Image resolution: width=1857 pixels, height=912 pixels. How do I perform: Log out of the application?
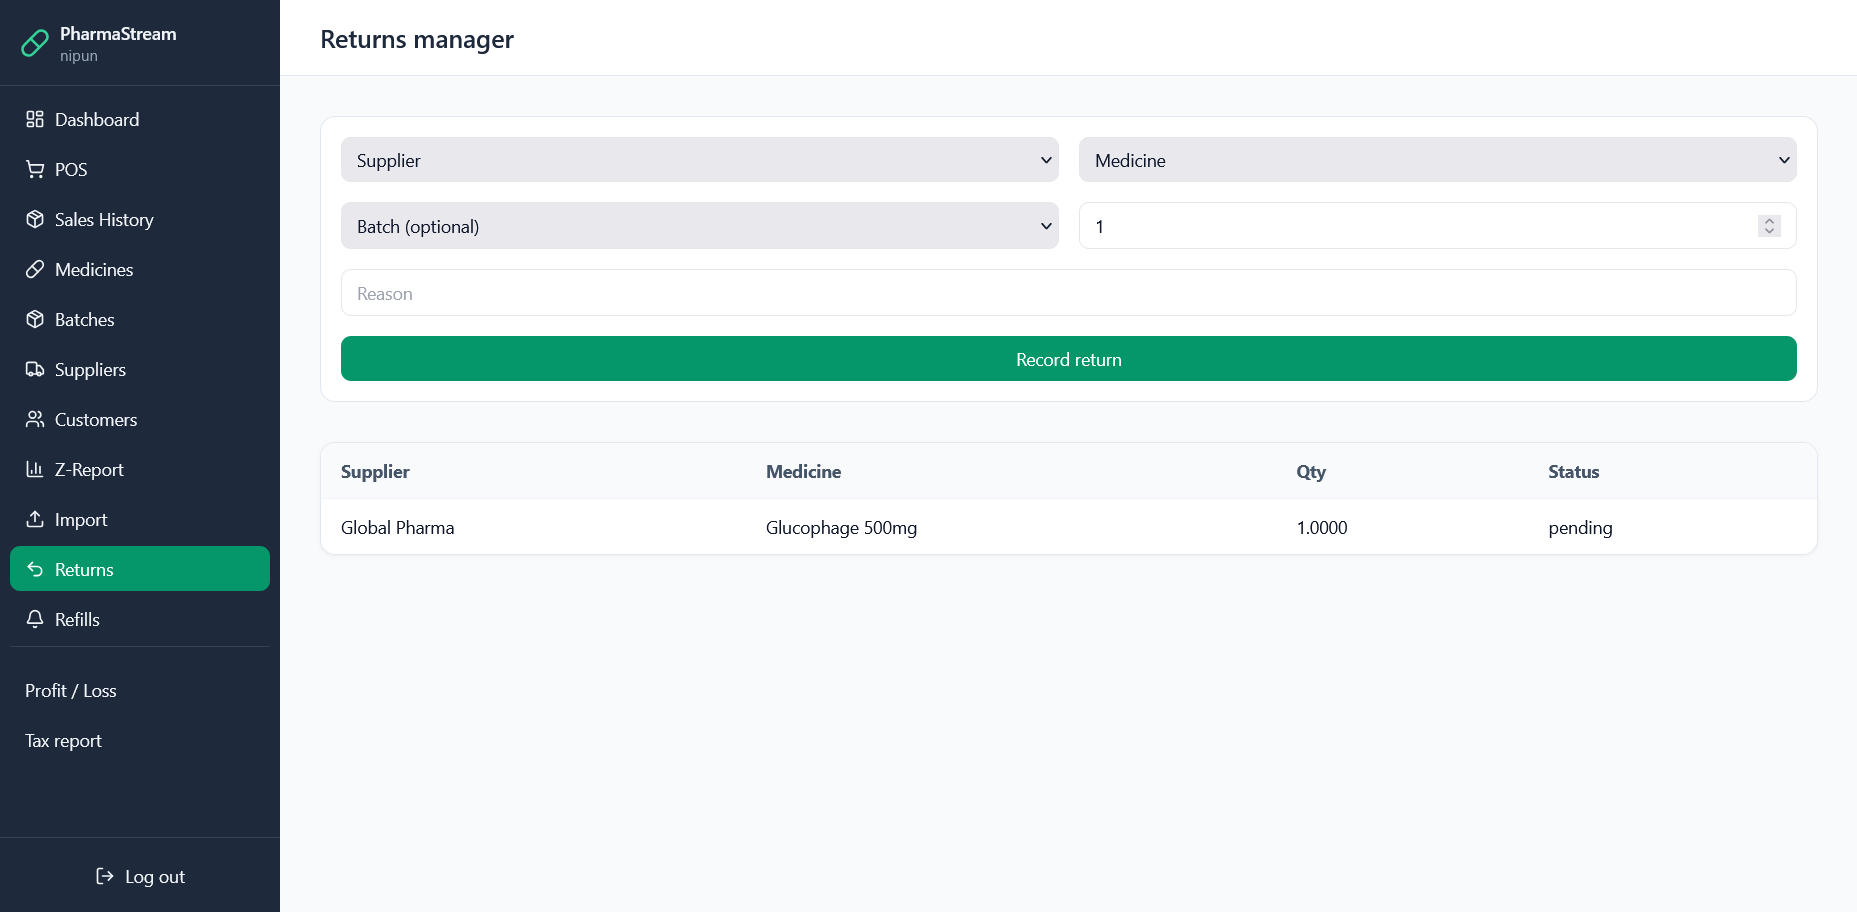(x=140, y=877)
